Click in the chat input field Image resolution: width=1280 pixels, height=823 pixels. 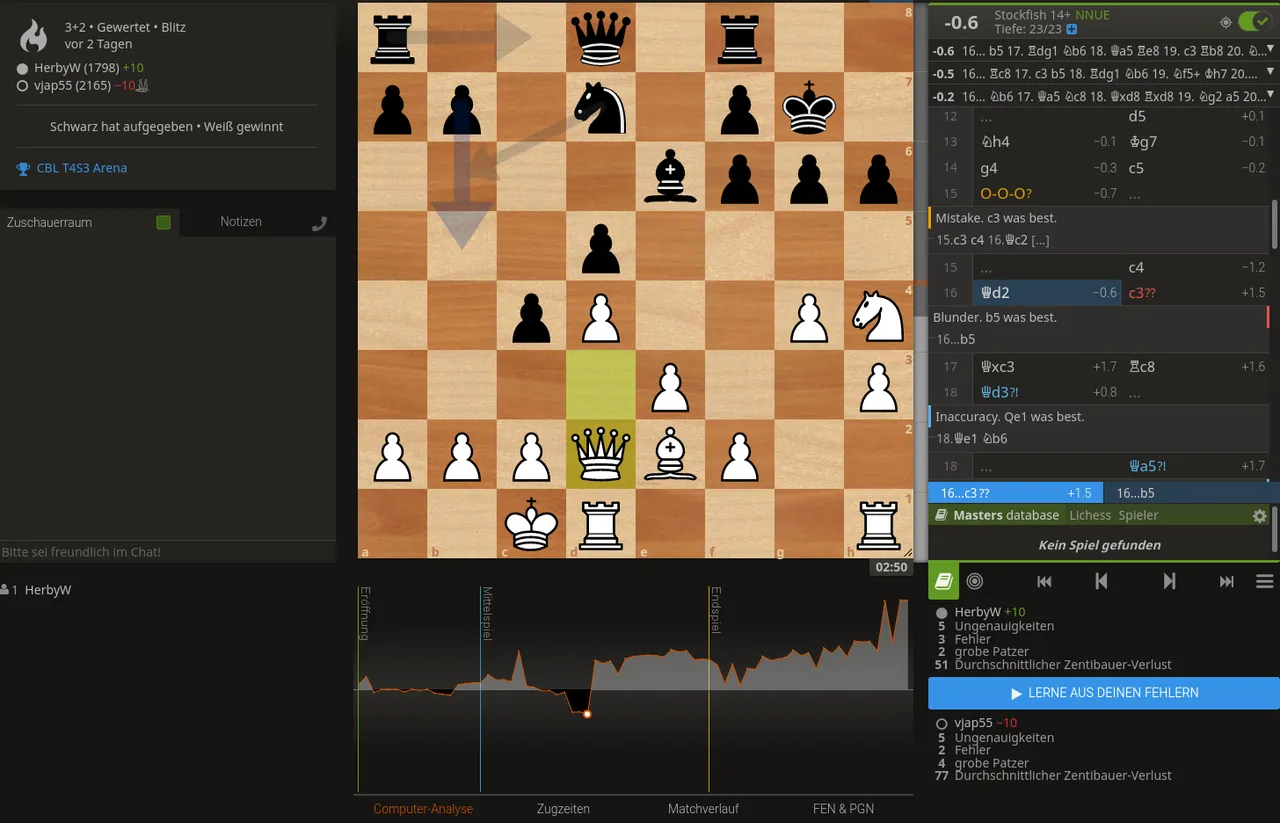click(x=168, y=552)
